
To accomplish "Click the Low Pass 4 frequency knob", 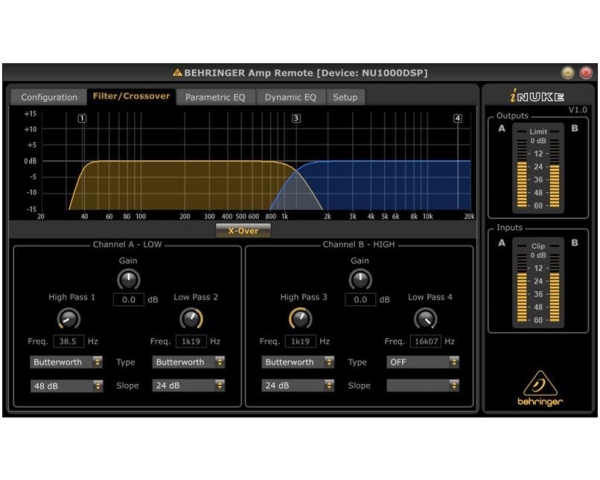I will tap(426, 319).
